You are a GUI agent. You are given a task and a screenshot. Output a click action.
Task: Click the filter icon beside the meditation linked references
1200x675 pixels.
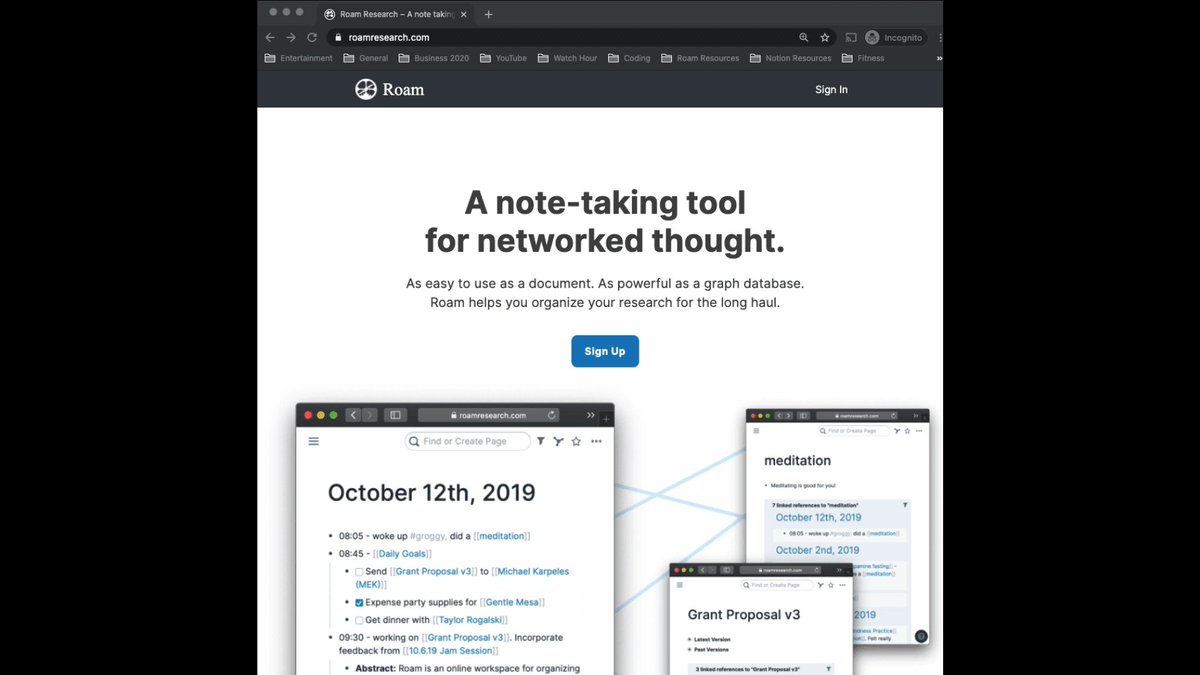(905, 505)
